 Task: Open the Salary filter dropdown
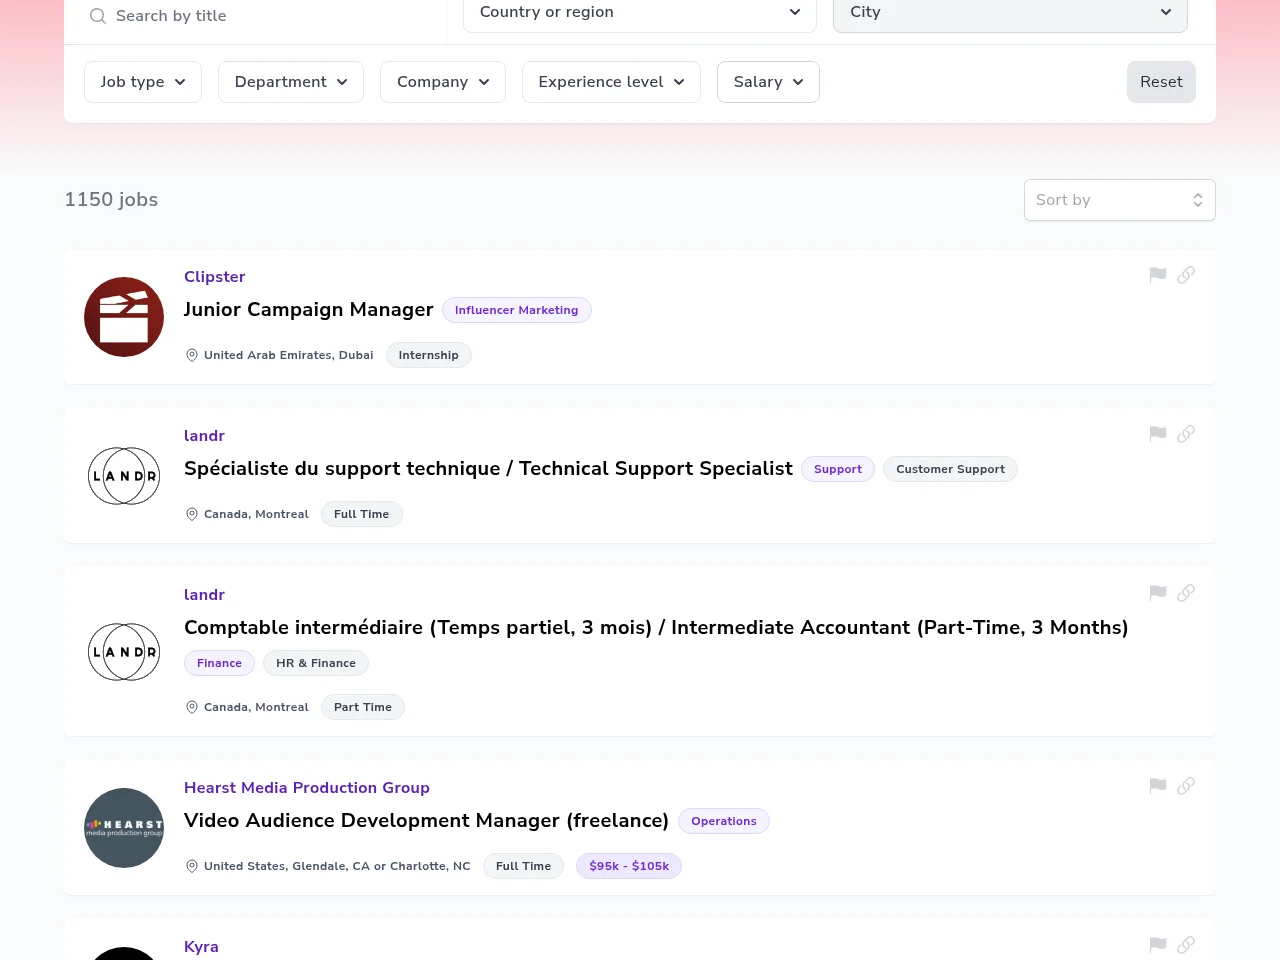[x=768, y=82]
